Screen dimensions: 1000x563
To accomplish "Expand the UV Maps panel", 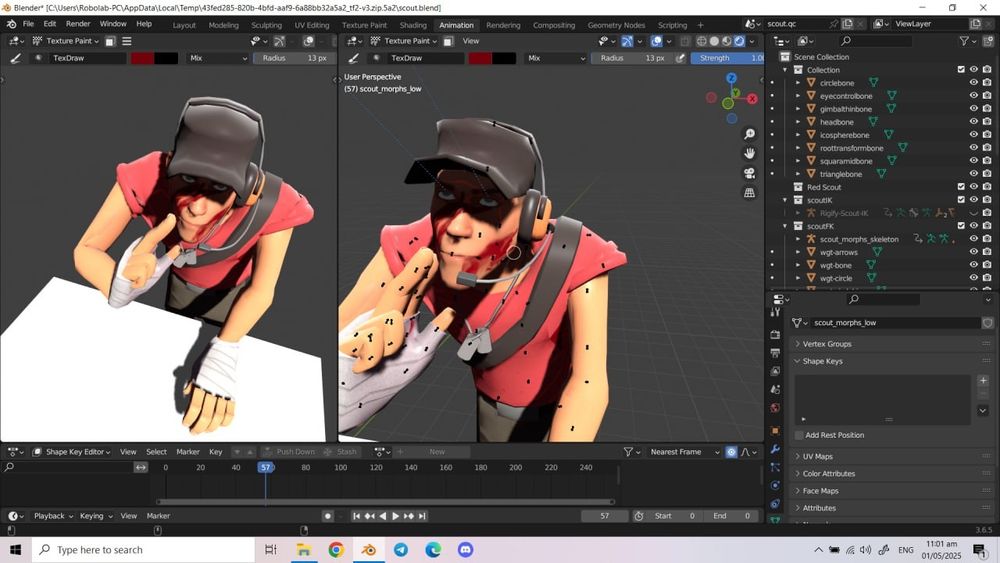I will pos(817,457).
